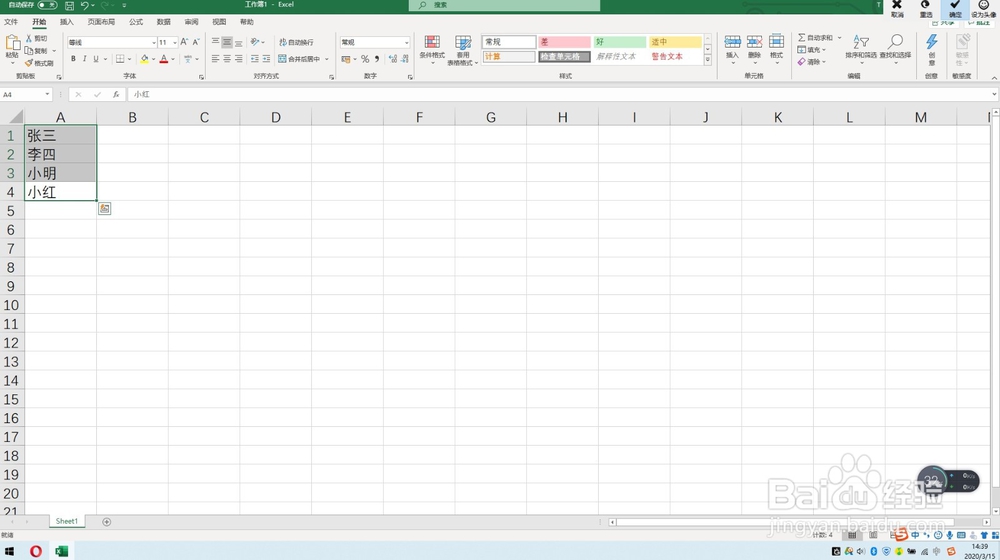Click the Percent Style icon
The image size is (1000, 560).
(x=365, y=59)
